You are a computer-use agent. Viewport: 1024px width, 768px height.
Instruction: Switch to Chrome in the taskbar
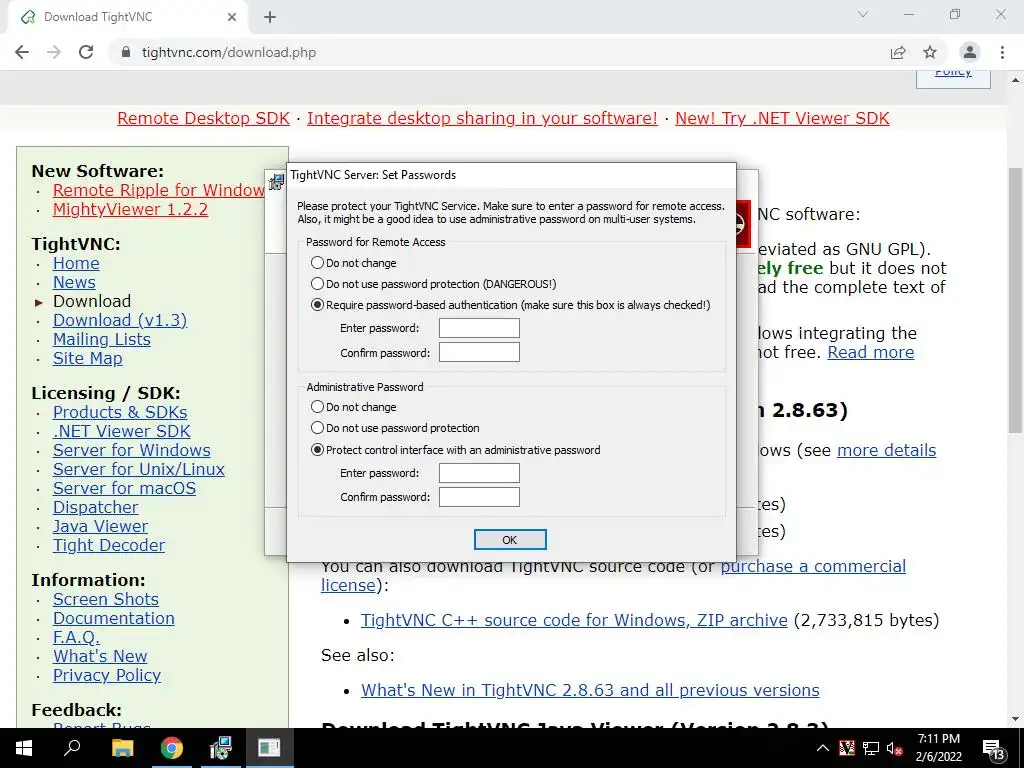(172, 748)
